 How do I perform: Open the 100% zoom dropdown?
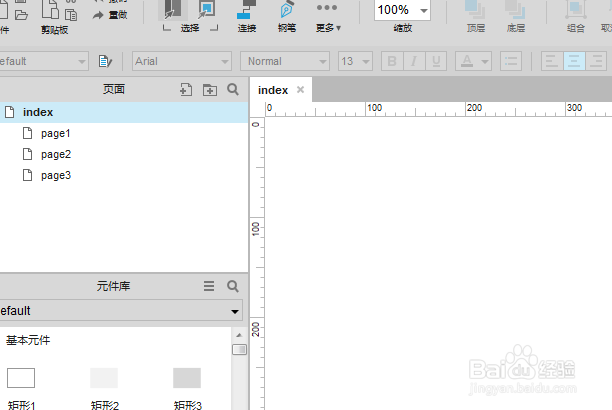[424, 10]
